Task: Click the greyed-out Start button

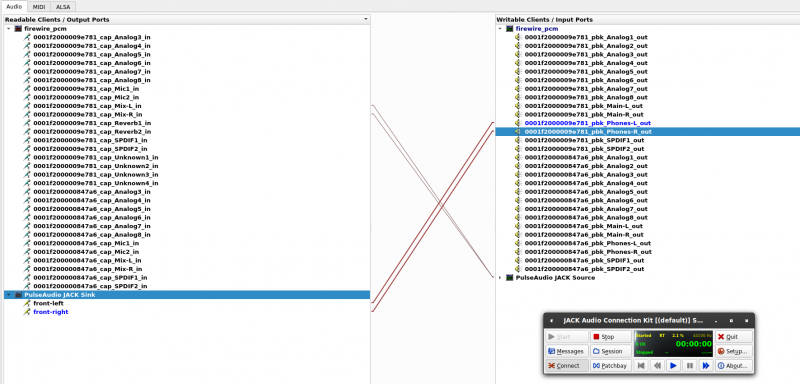Action: [567, 337]
